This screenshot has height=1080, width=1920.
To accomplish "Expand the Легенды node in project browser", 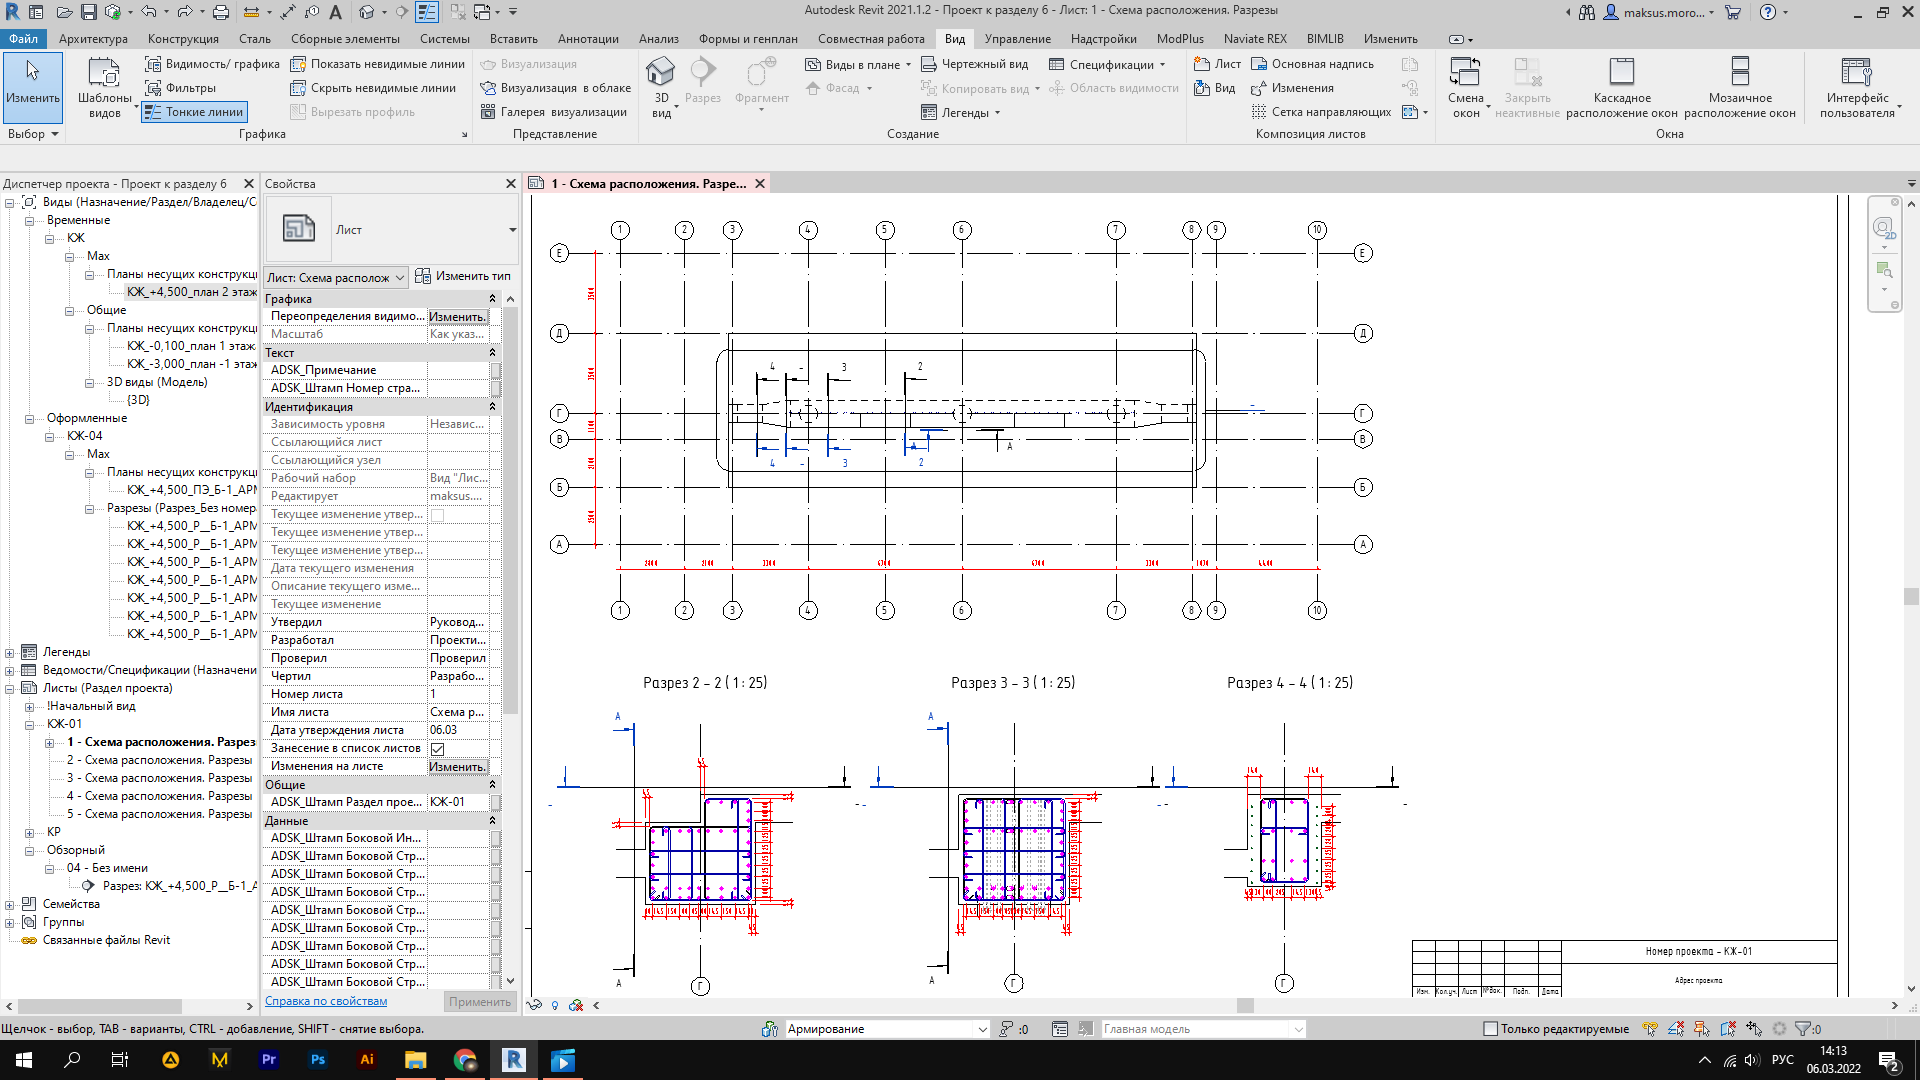I will pos(10,653).
